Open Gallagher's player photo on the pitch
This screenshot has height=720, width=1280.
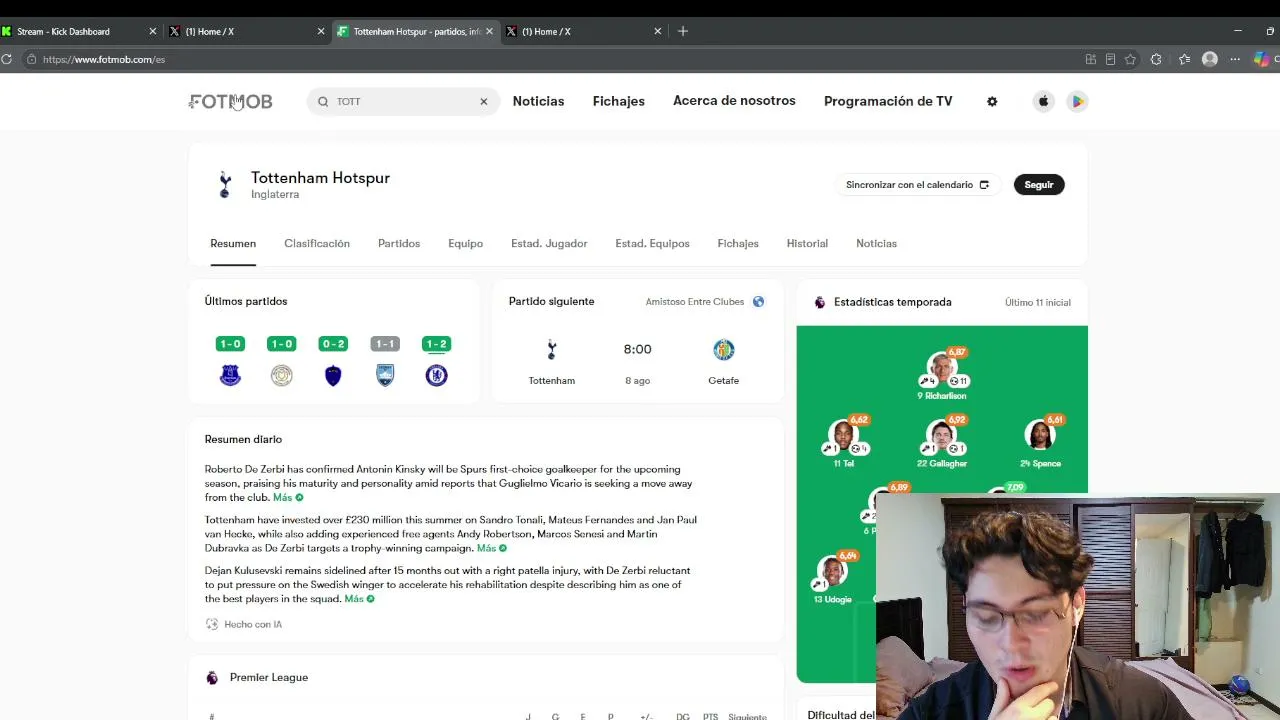click(x=942, y=436)
